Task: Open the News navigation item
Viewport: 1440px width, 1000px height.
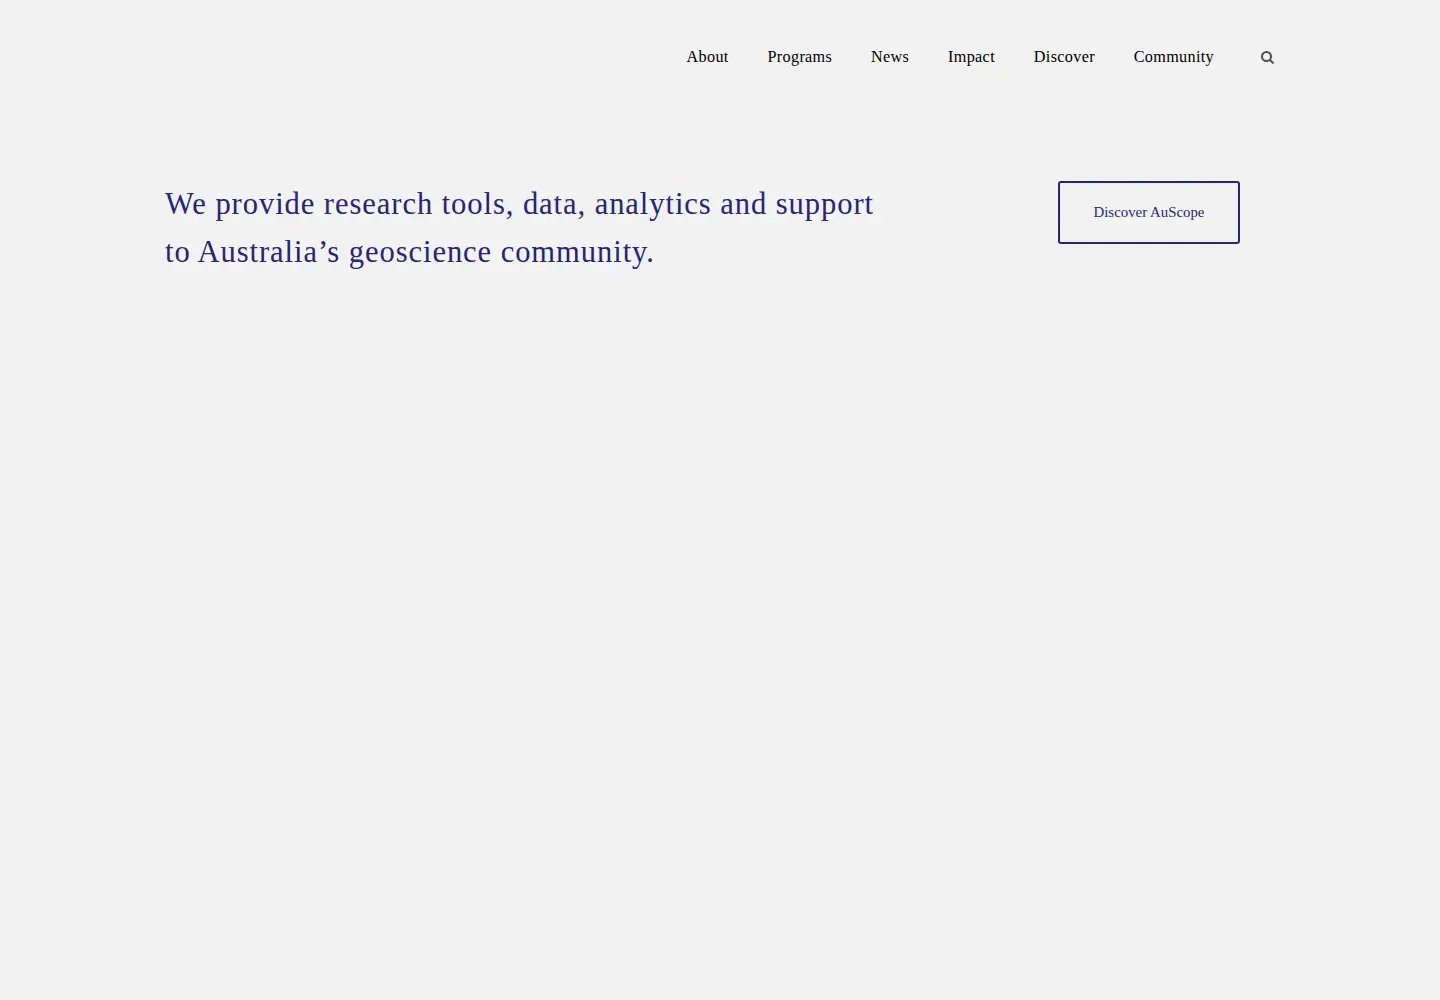Action: coord(889,57)
